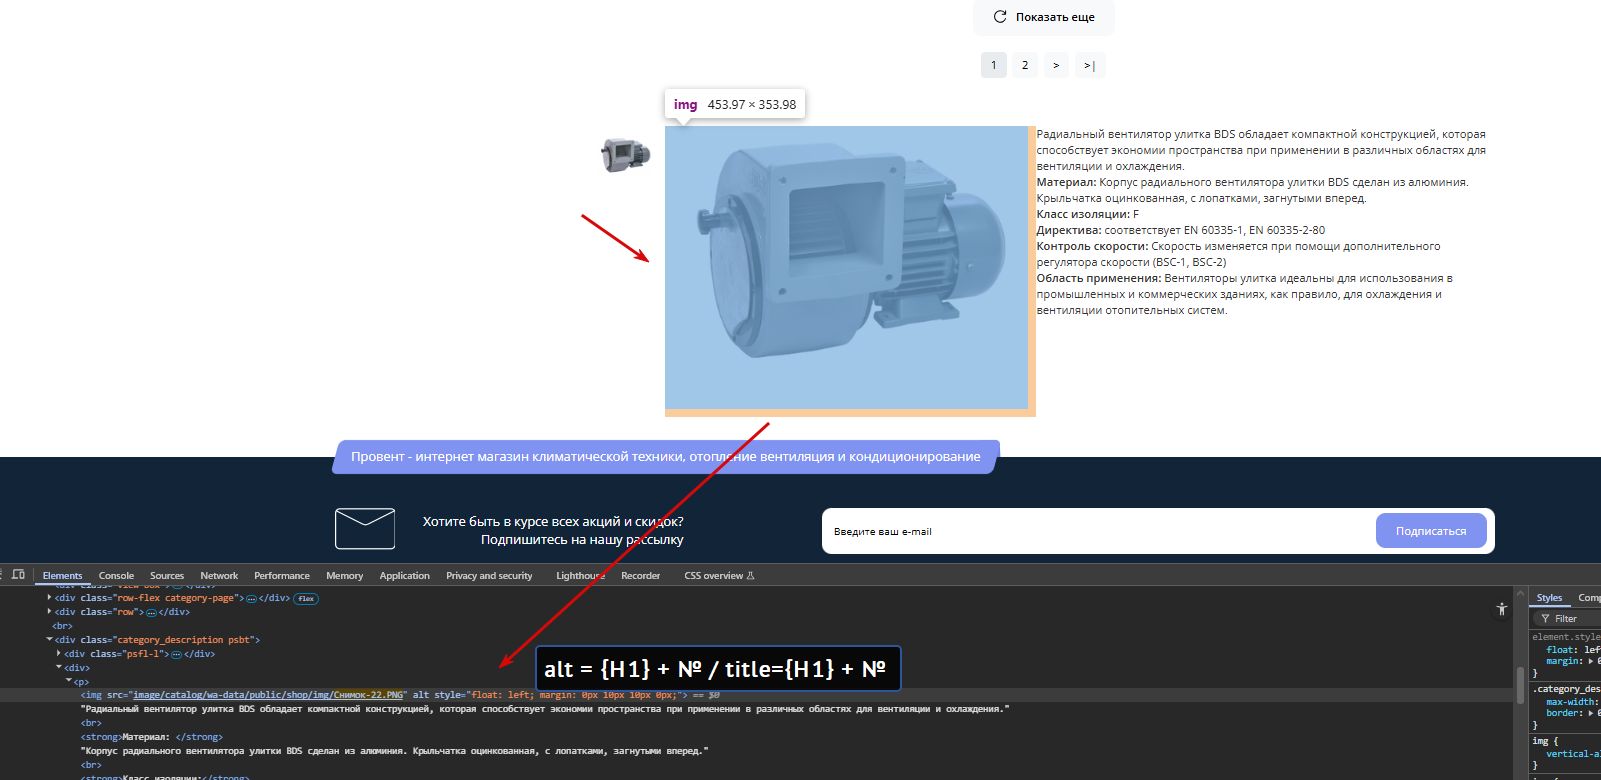Screen dimensions: 1601x780
Task: Select the strong Материал element row
Action: [x=150, y=737]
